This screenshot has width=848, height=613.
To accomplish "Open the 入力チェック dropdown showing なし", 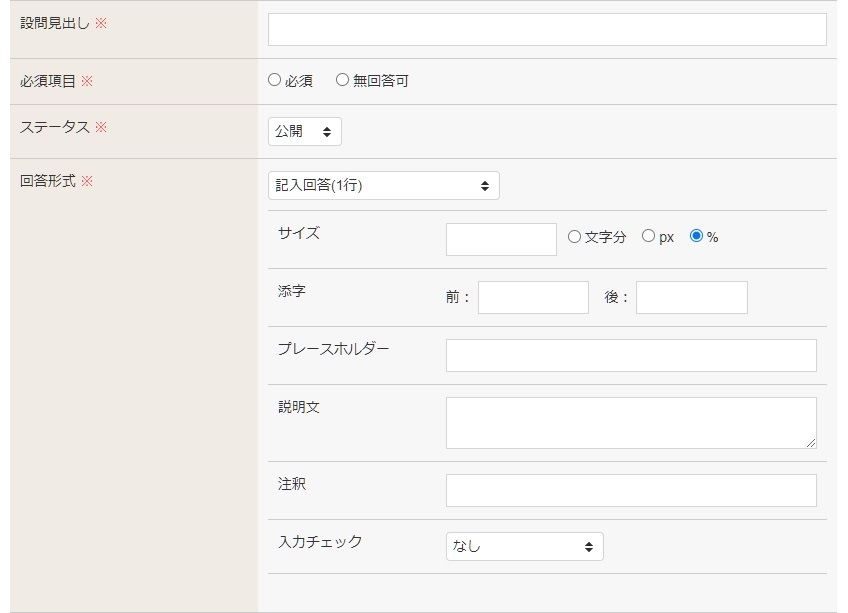I will (x=525, y=546).
